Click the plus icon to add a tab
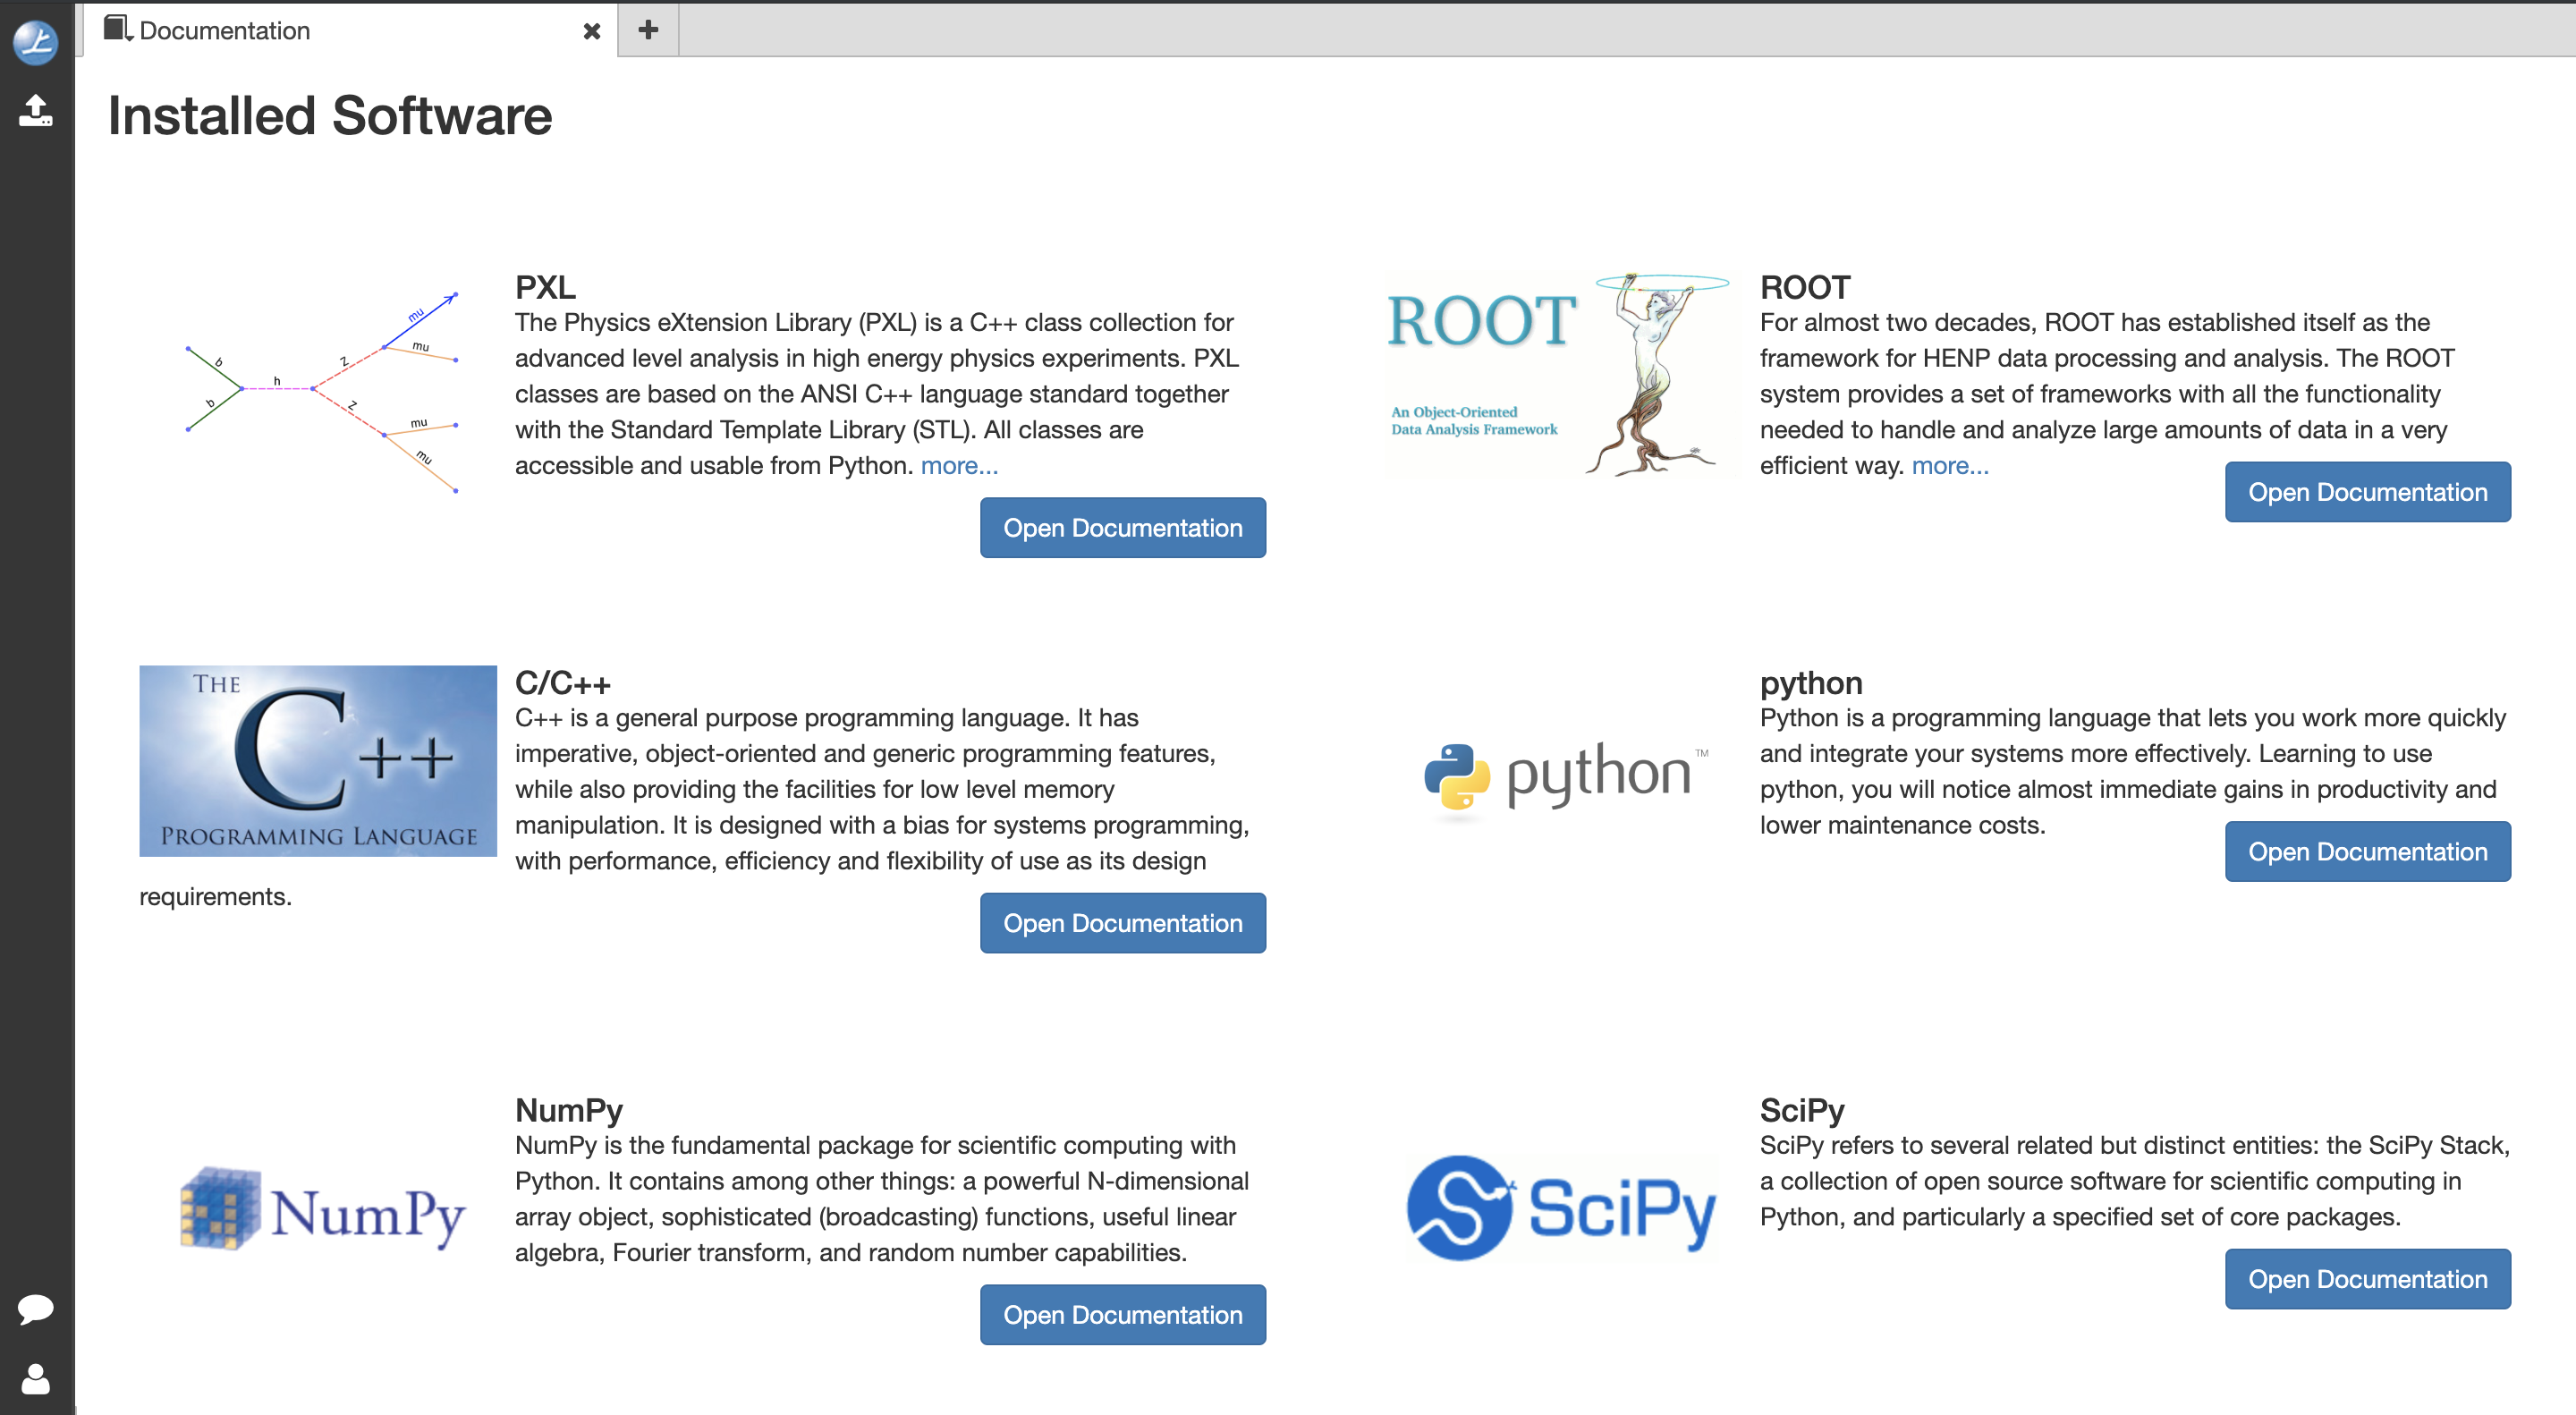 click(648, 30)
